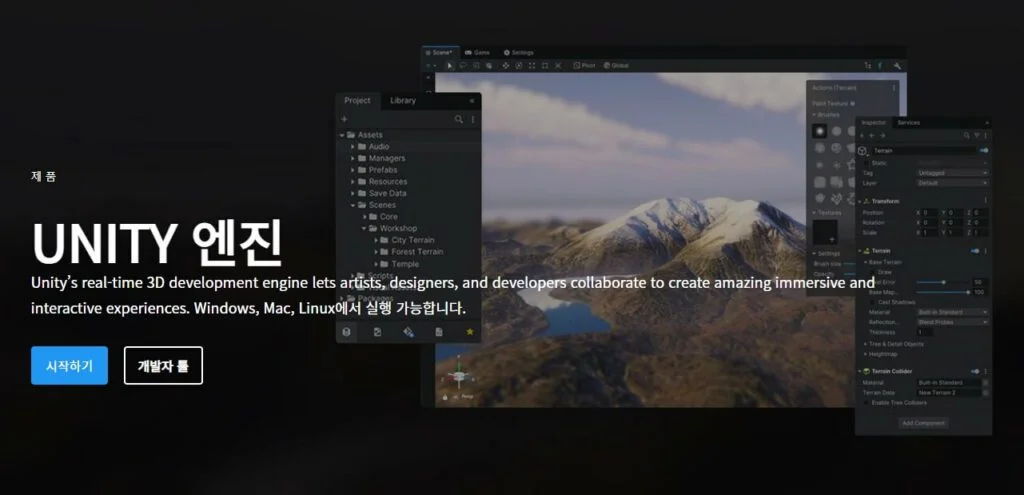Click the blue 시작하기 button
Screen dimensions: 1024x495
[x=69, y=366]
